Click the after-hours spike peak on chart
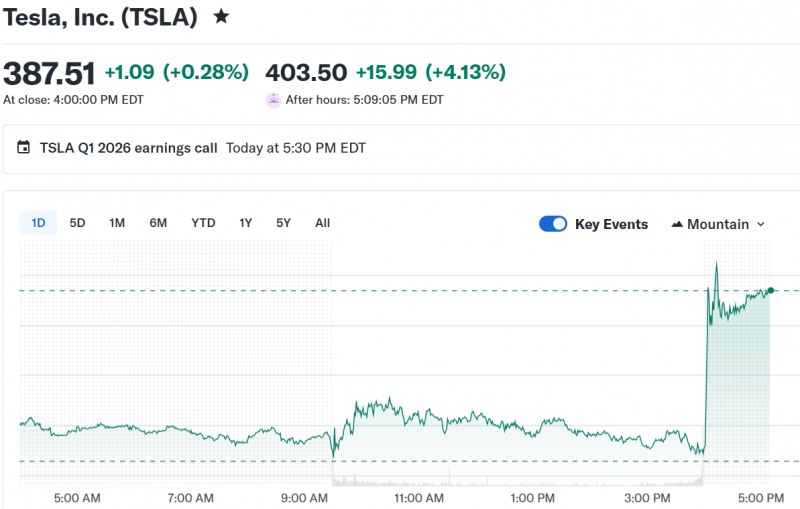 point(716,264)
